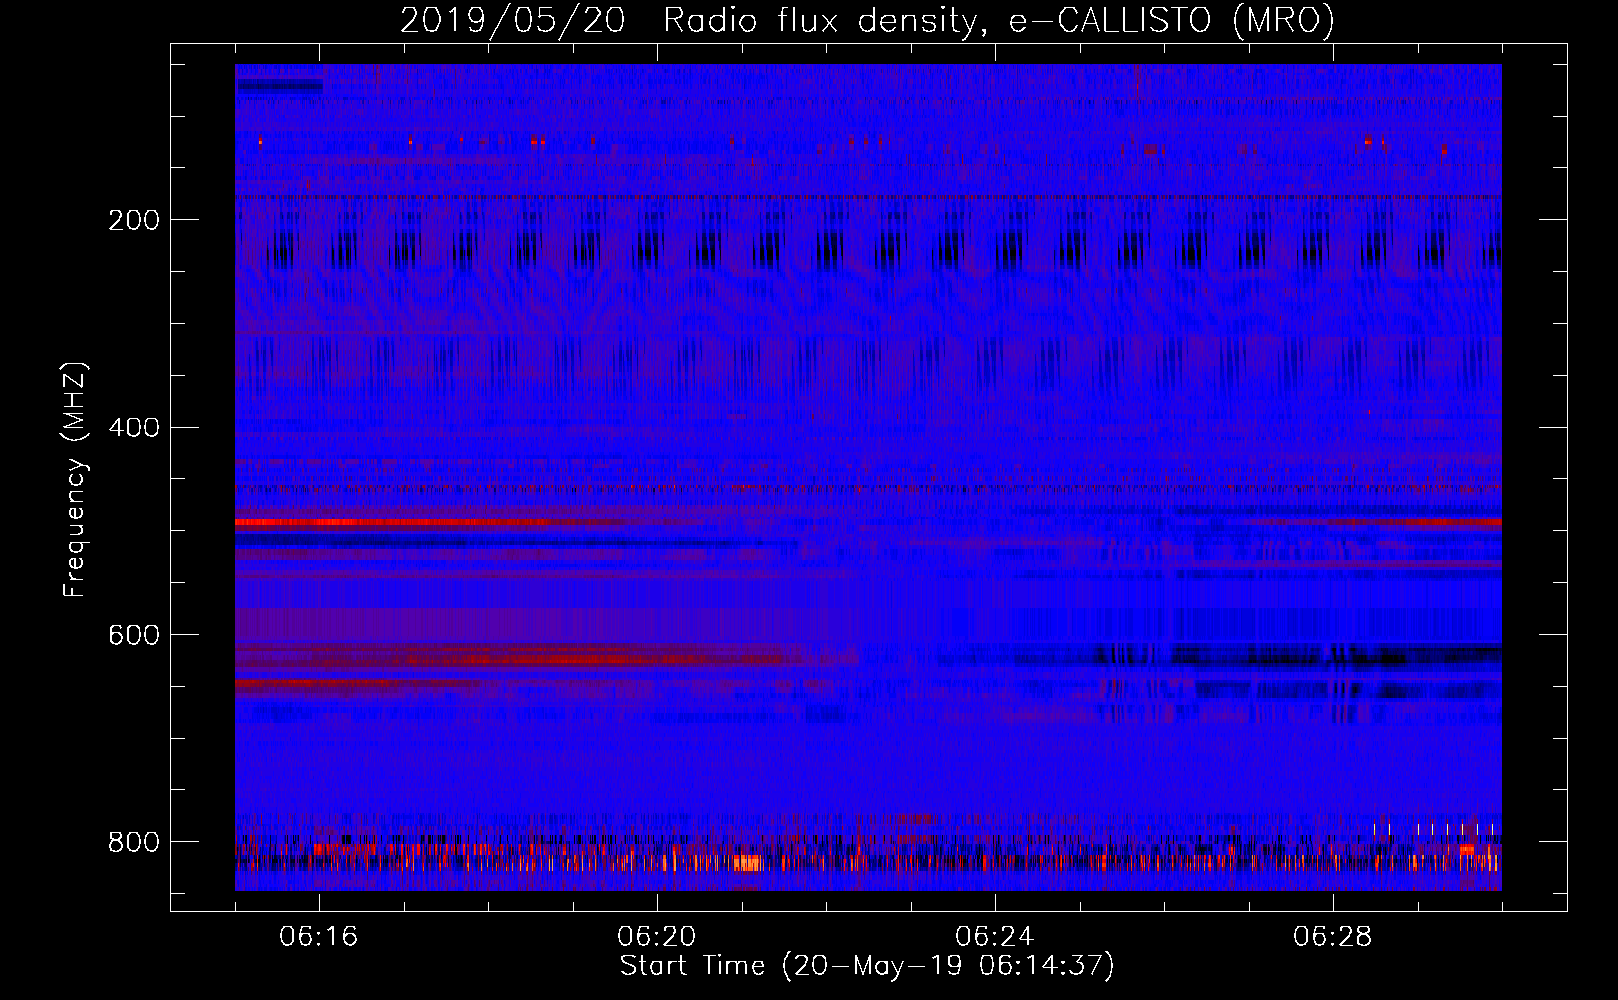Click the 06:16 time tick label
Screen dimensions: 1618x1000
click(x=319, y=936)
